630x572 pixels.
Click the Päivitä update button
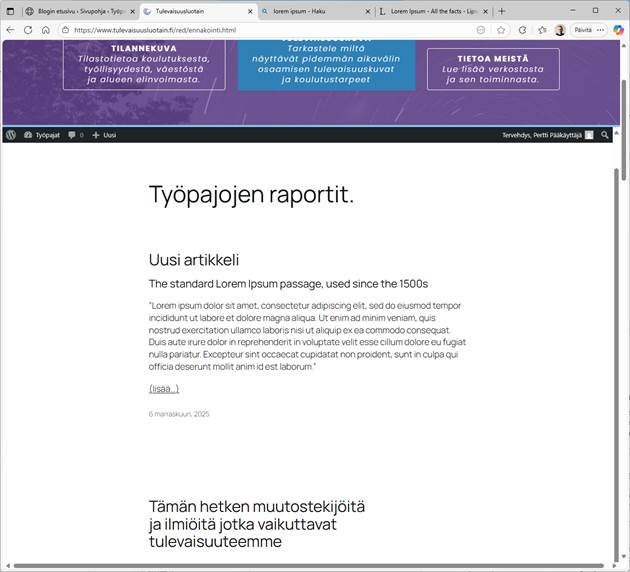coord(585,30)
